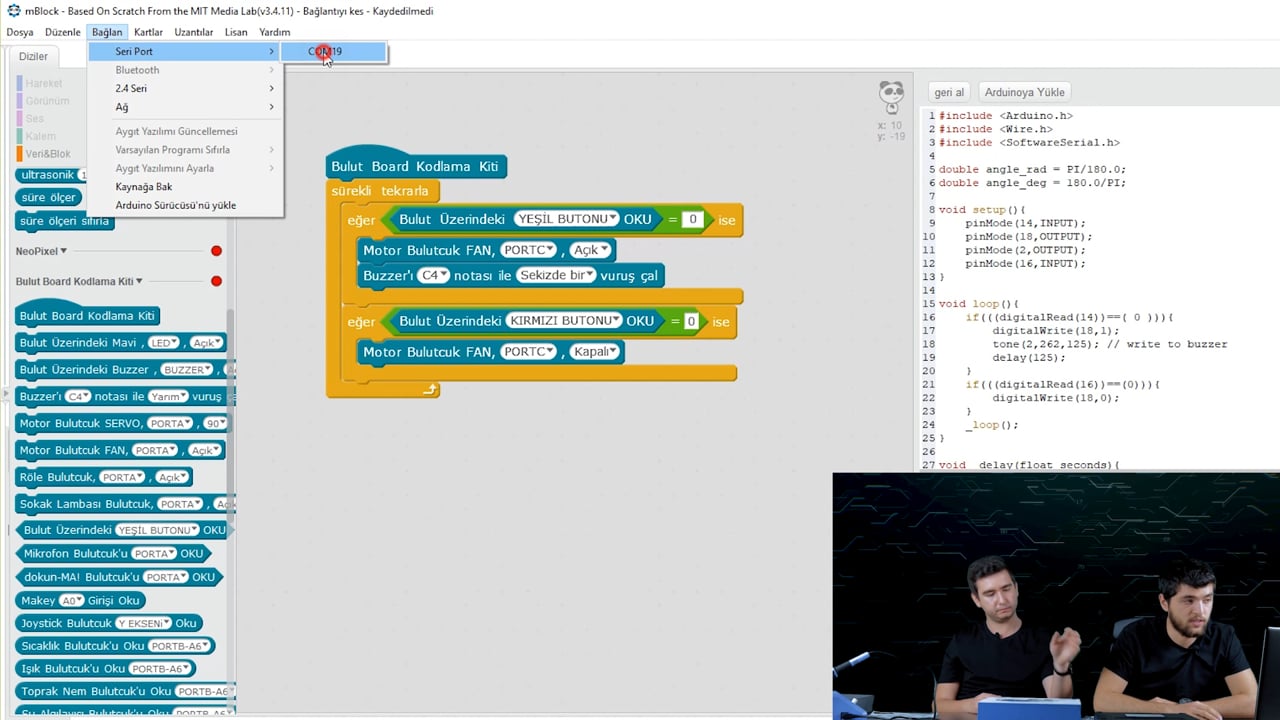The image size is (1280, 720).
Task: Open PORTC dropdown in second FAN script block
Action: click(529, 352)
